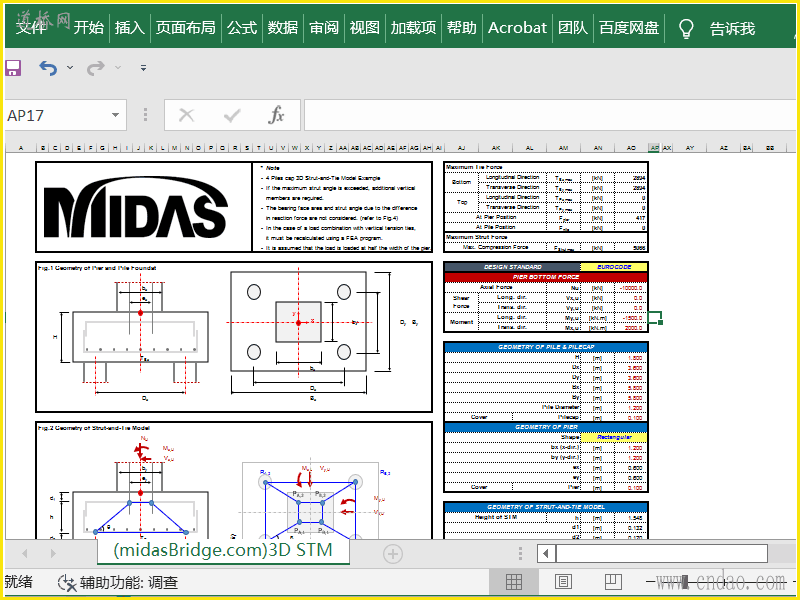
Task: Click the tab bar splitter dots handle
Action: [x=520, y=554]
